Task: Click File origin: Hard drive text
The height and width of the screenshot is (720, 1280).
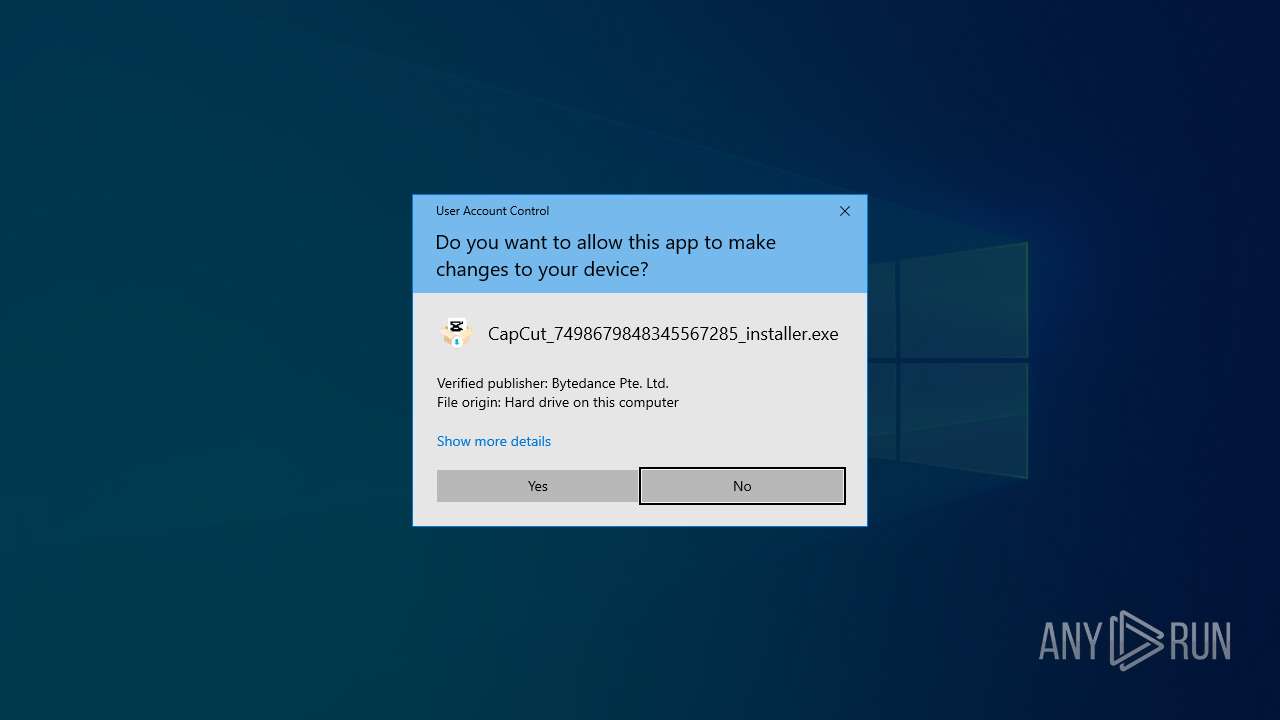Action: [x=558, y=402]
